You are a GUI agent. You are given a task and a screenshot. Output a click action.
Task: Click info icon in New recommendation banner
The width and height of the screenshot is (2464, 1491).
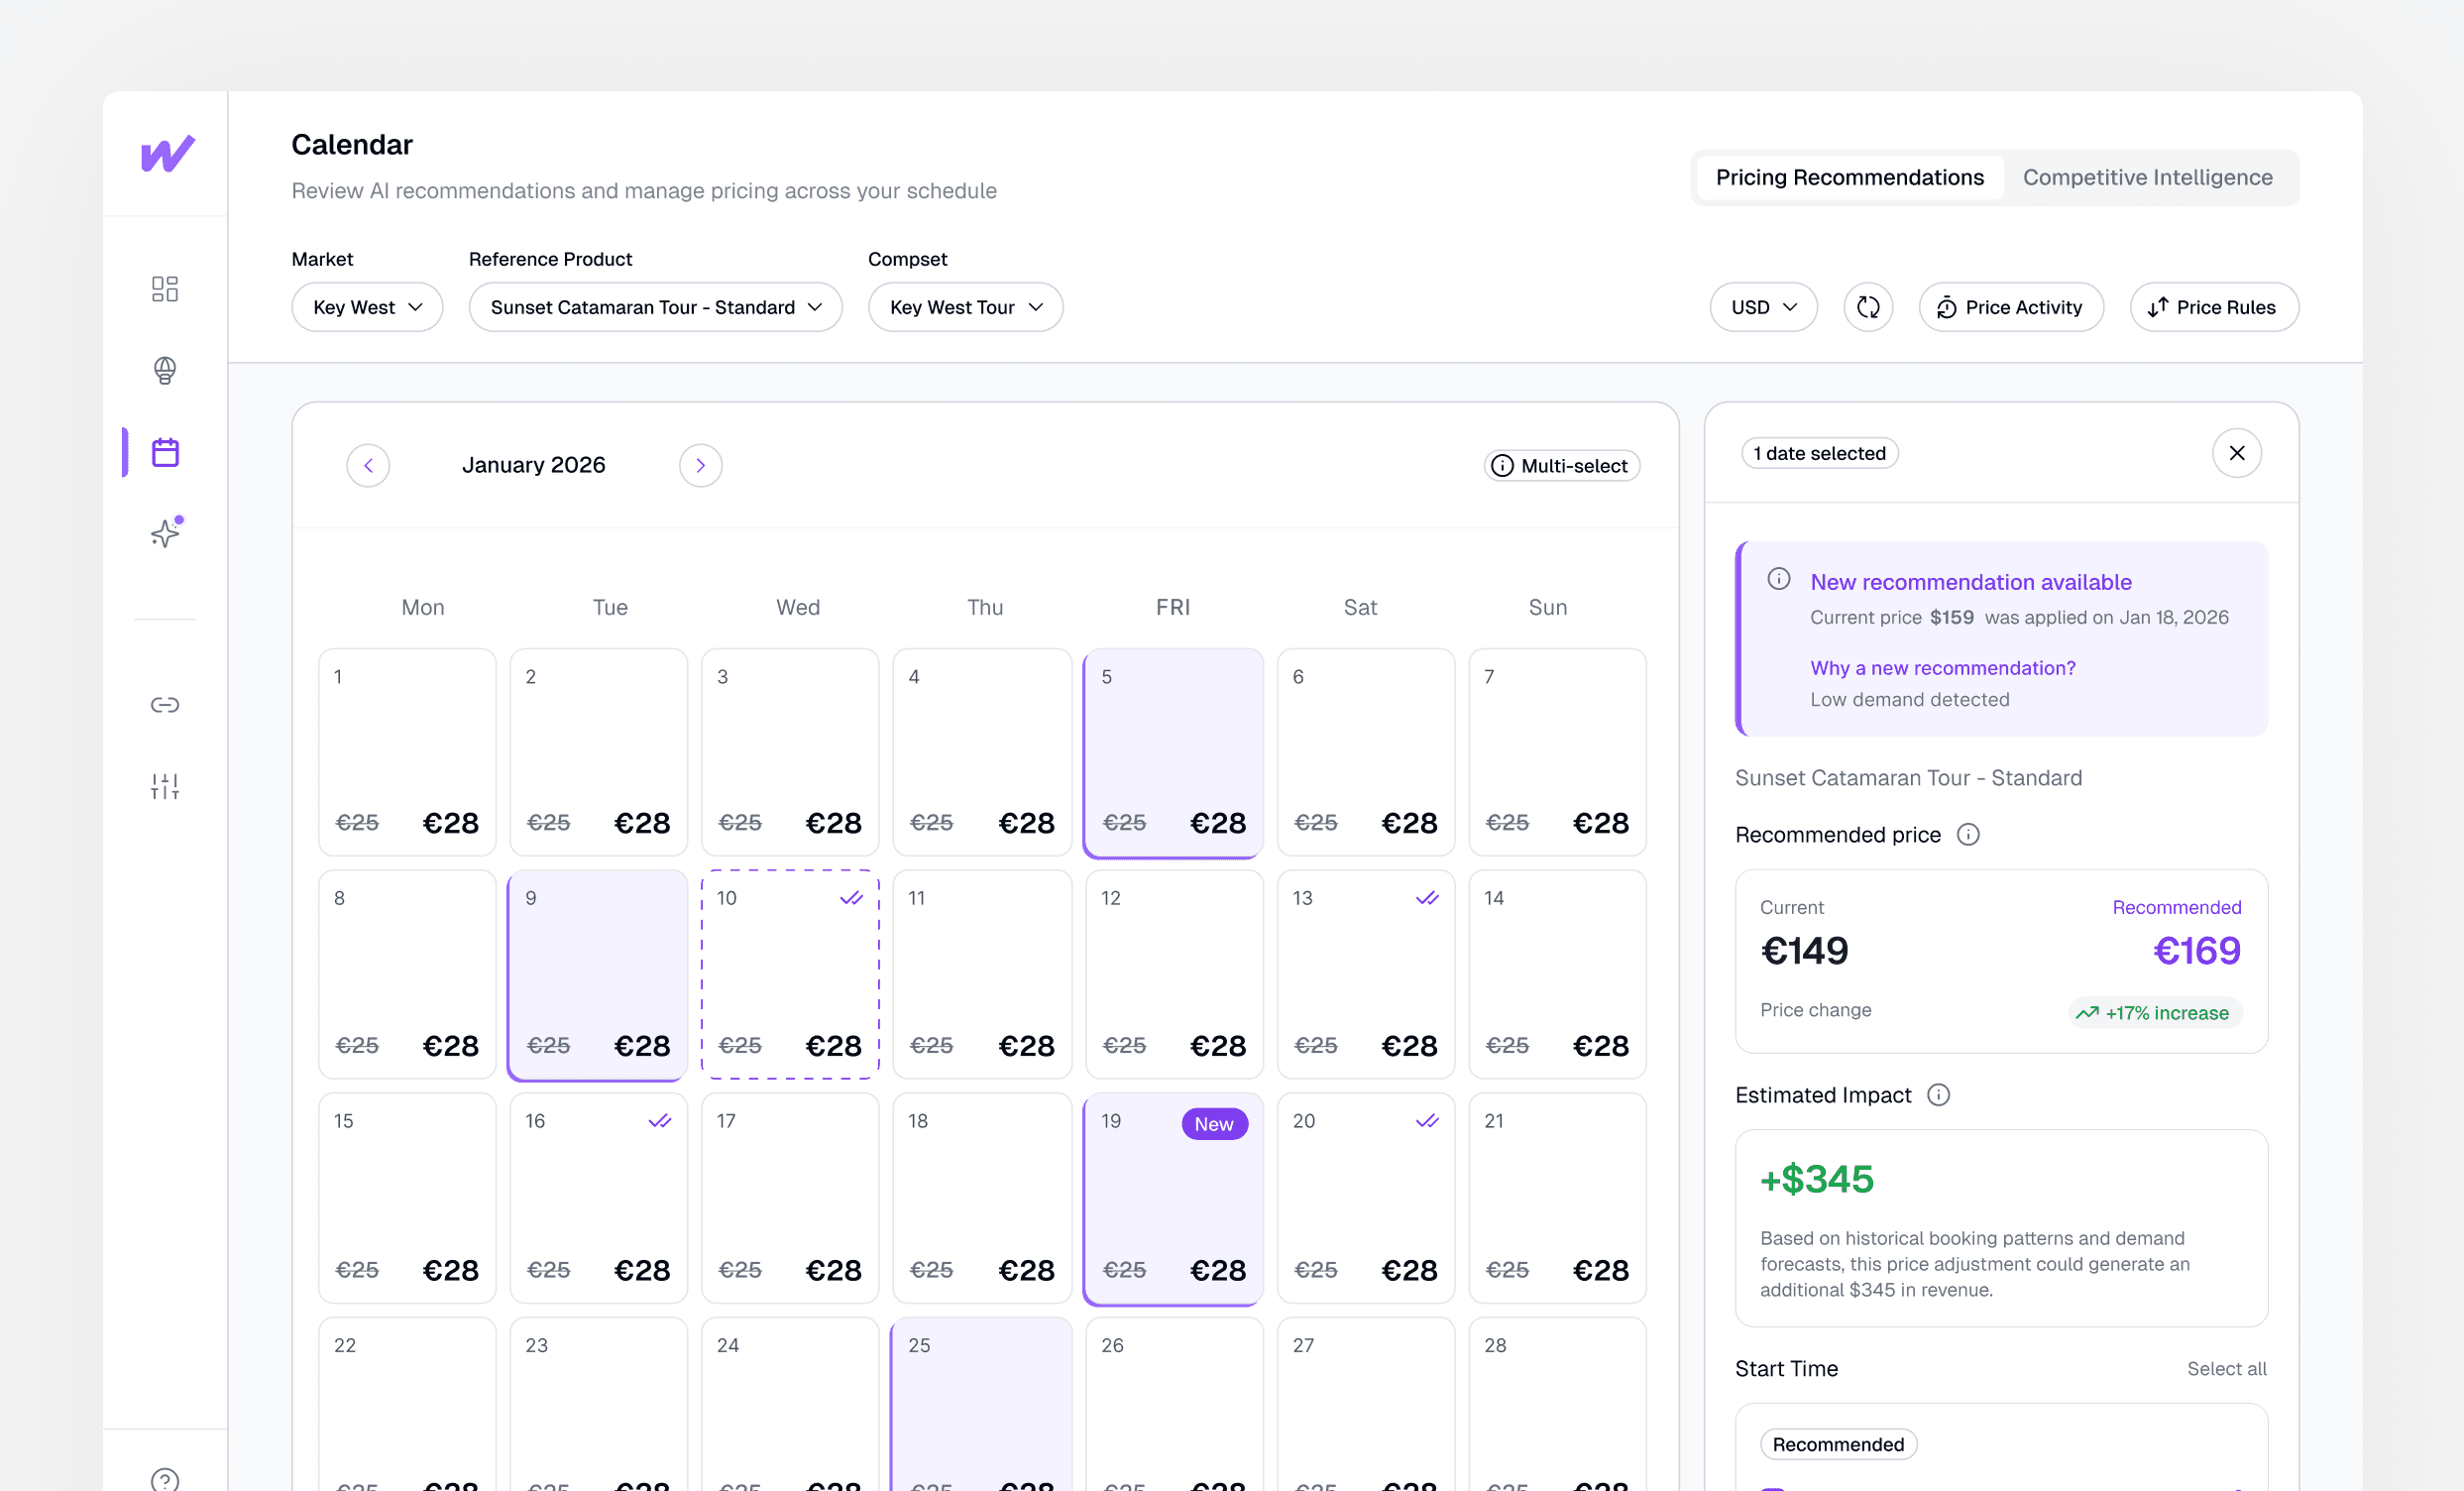click(x=1778, y=578)
